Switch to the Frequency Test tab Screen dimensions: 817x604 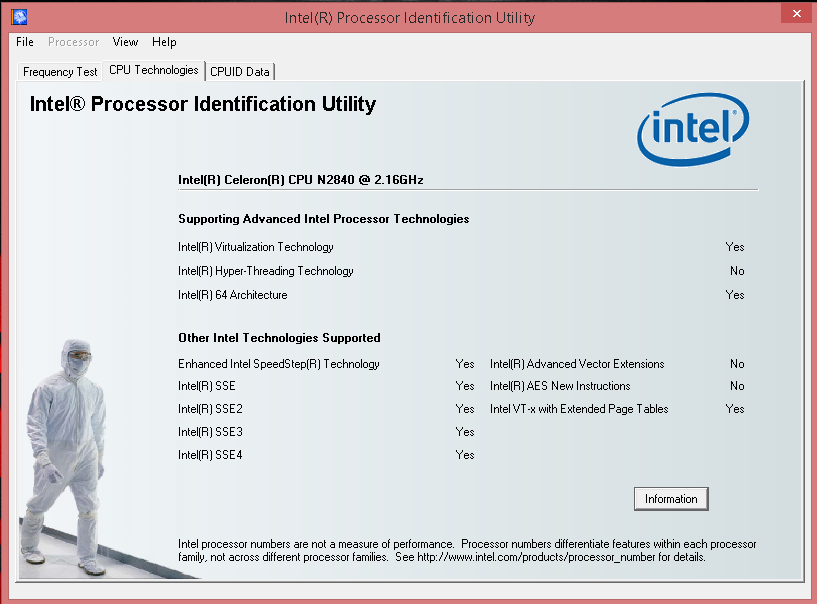point(60,72)
